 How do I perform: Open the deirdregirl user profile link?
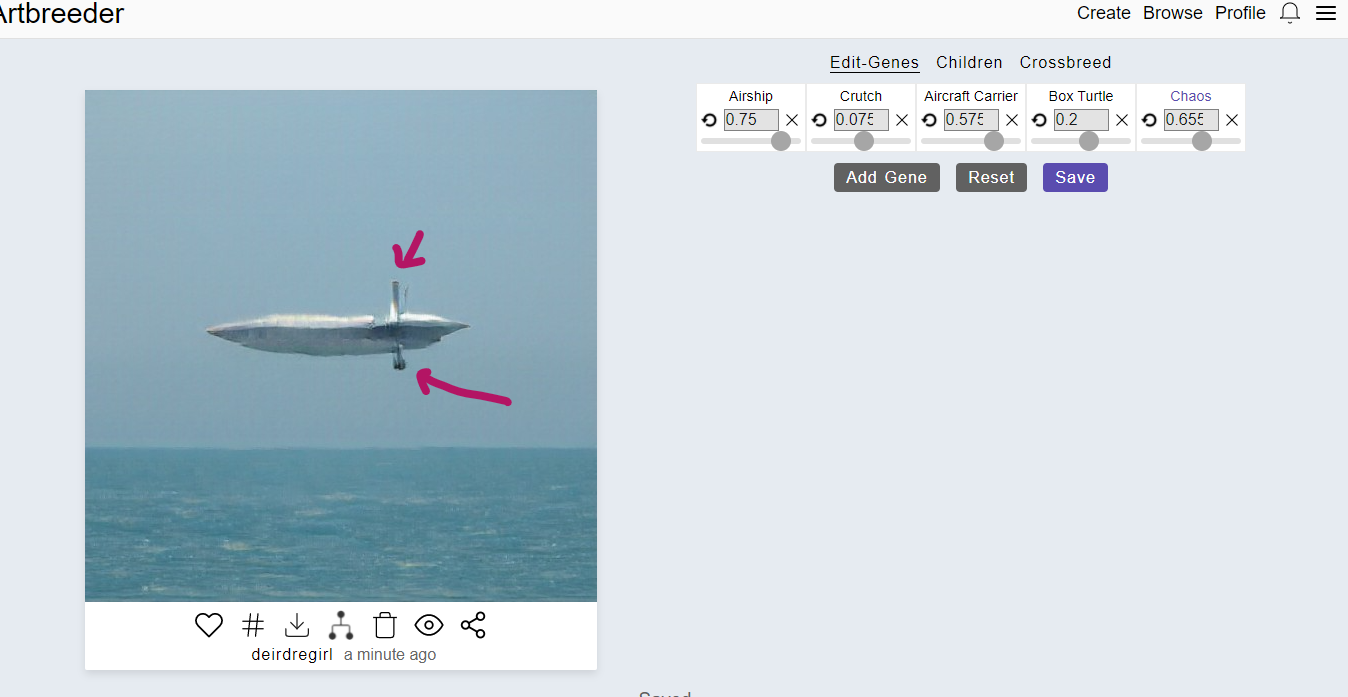click(292, 655)
